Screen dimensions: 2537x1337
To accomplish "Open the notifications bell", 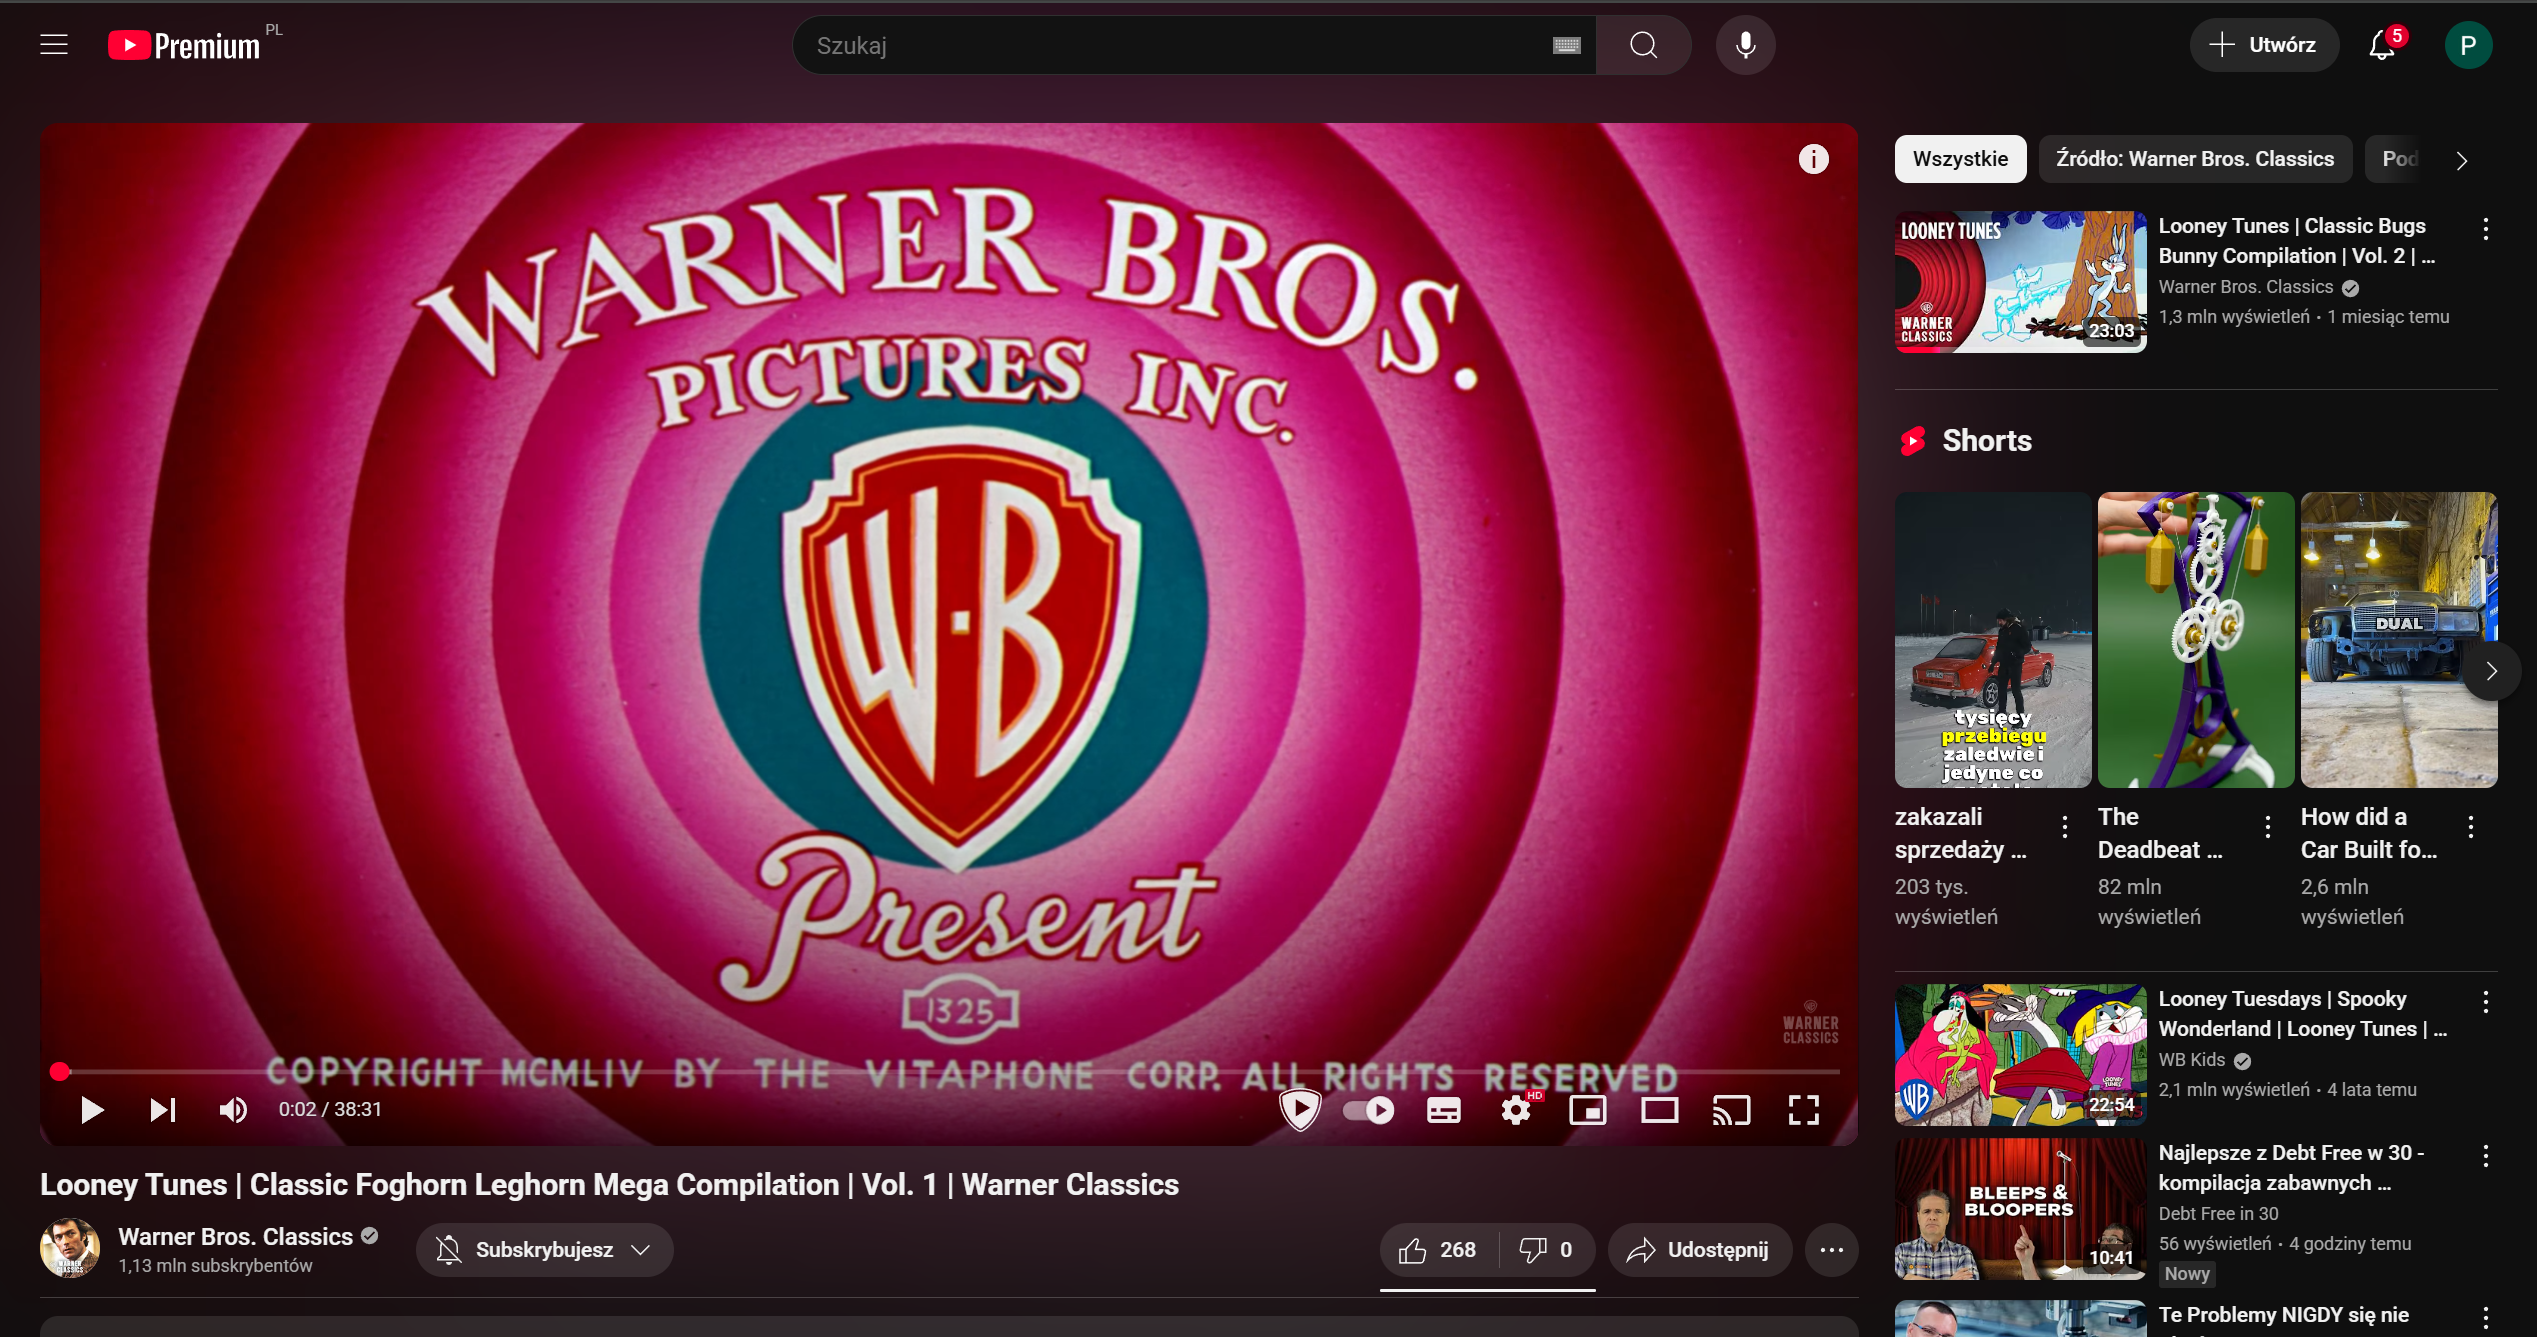I will coord(2382,45).
